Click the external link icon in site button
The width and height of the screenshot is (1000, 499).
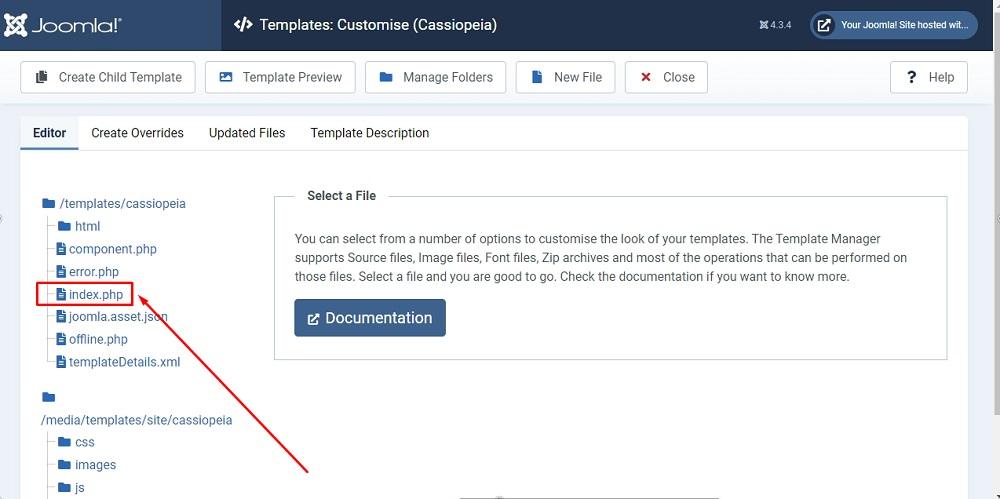point(825,26)
